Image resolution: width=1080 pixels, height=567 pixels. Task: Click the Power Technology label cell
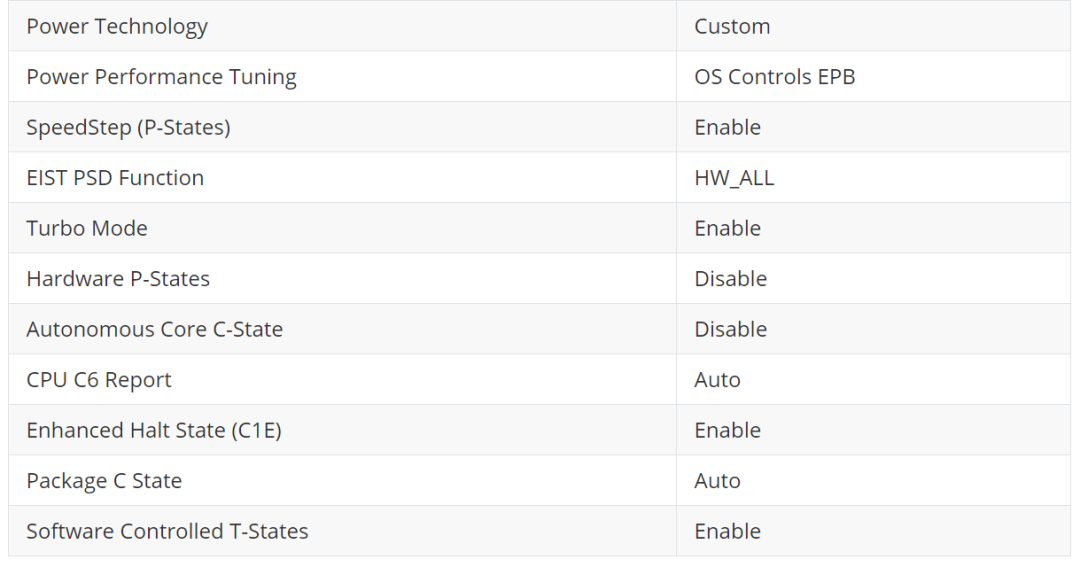pyautogui.click(x=117, y=27)
